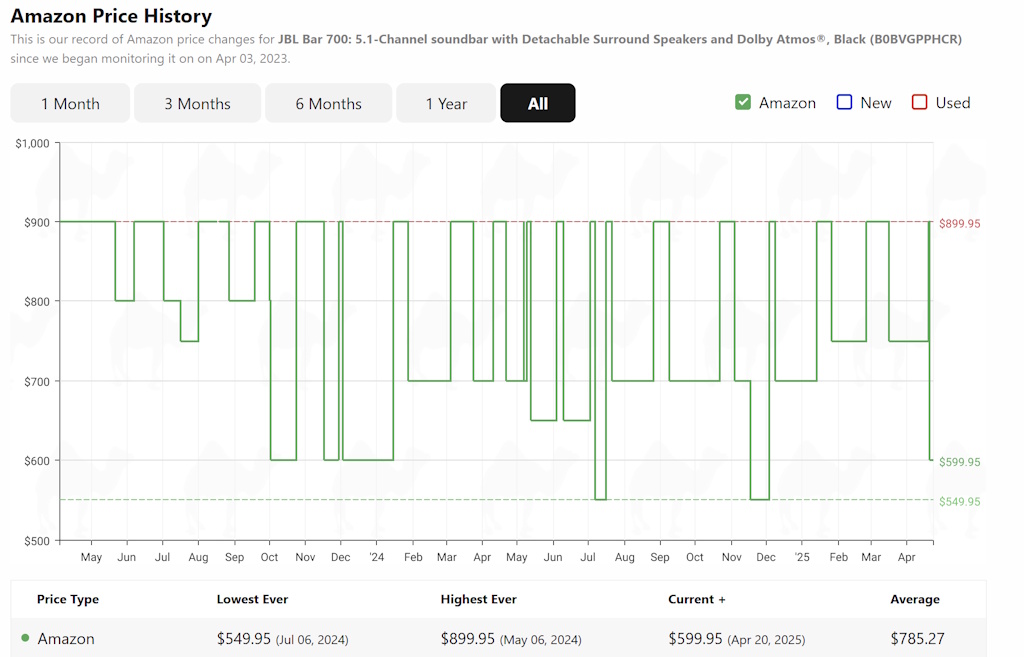This screenshot has height=657, width=1024.
Task: Enable the New price checkbox
Action: click(844, 103)
